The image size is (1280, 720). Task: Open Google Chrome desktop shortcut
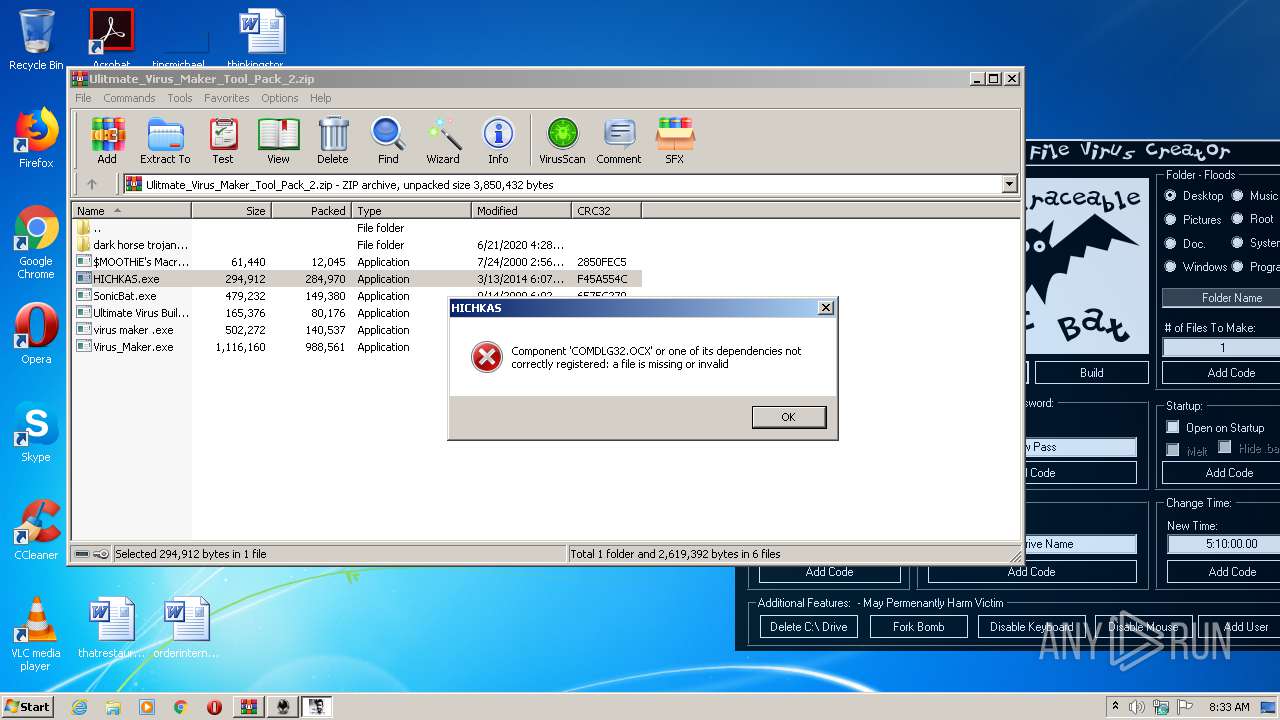click(36, 242)
